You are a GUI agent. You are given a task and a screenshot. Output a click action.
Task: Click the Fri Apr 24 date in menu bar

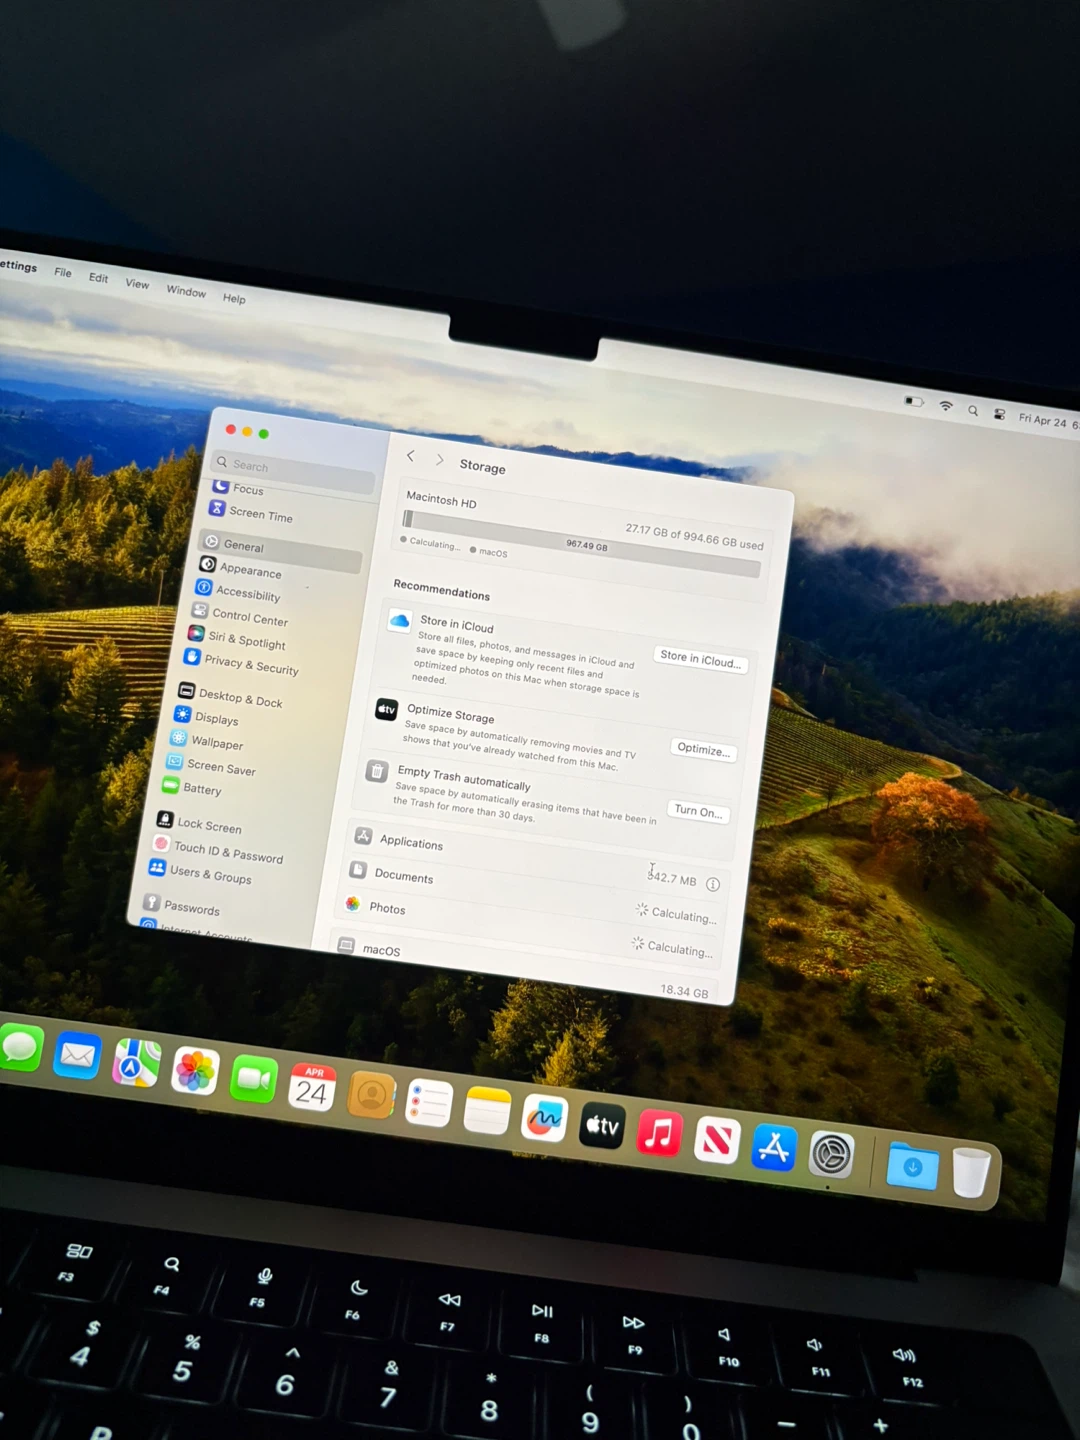(x=1042, y=420)
